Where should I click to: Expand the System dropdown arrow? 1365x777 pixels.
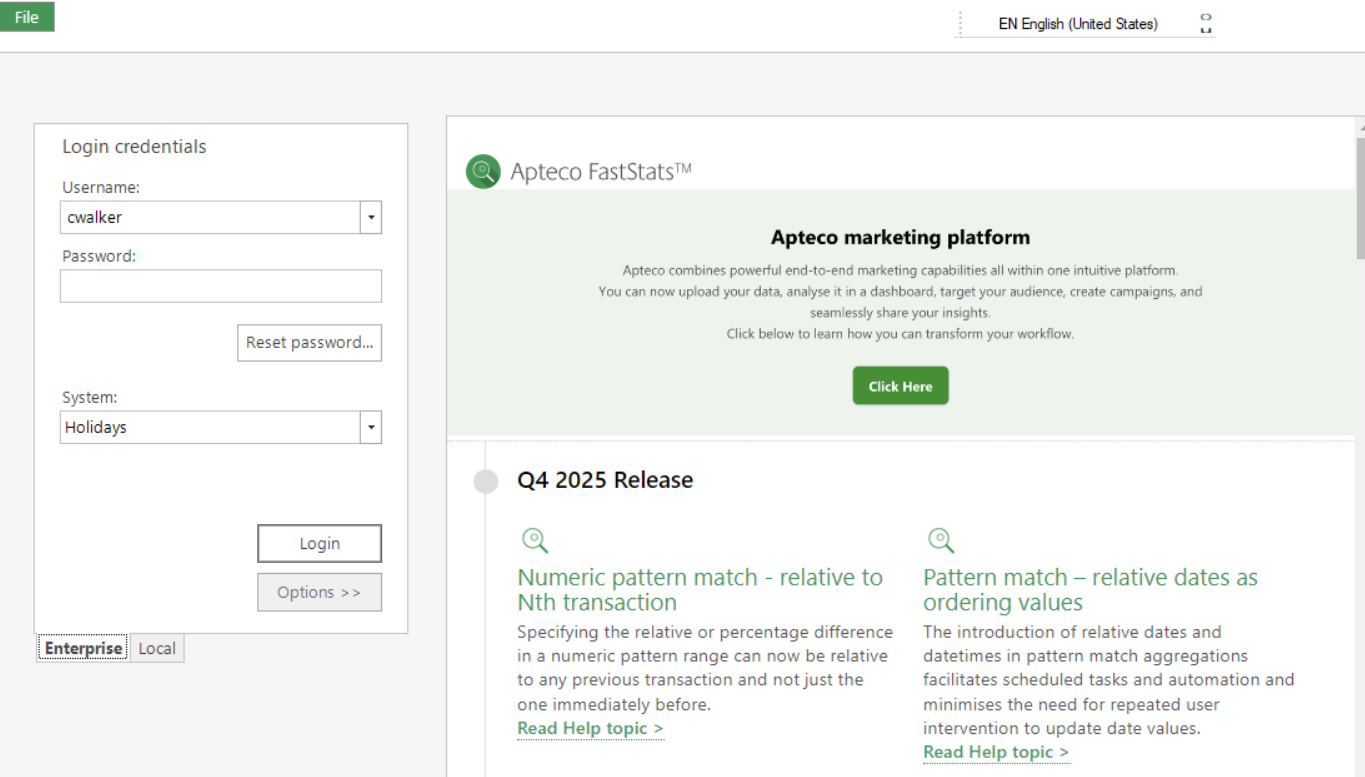click(x=371, y=427)
